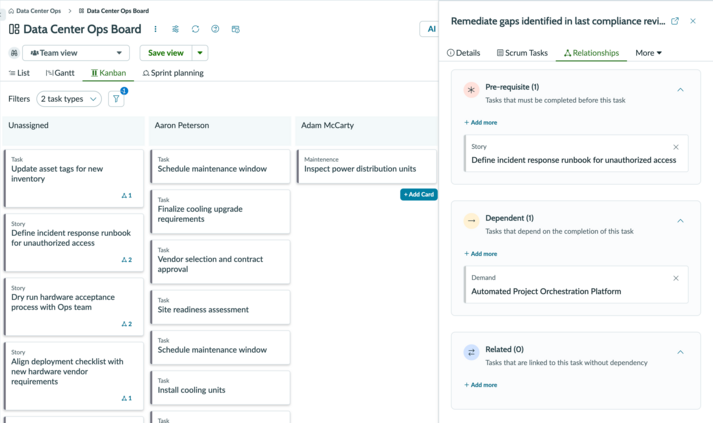
Task: Open the Sprint planning tab
Action: coord(173,73)
